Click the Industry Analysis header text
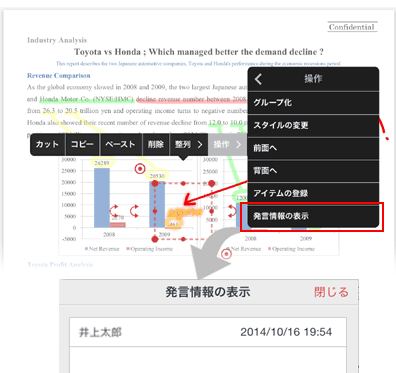This screenshot has width=396, height=373. tap(57, 40)
